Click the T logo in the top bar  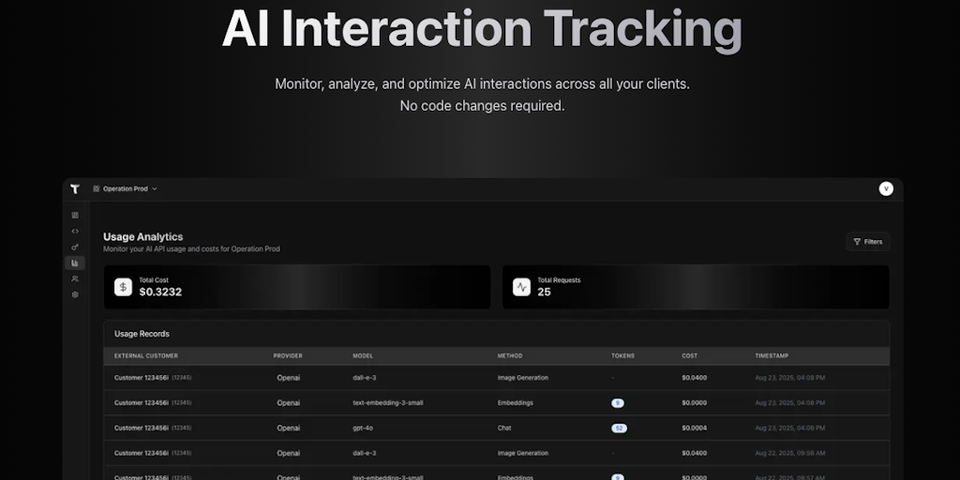[x=75, y=189]
